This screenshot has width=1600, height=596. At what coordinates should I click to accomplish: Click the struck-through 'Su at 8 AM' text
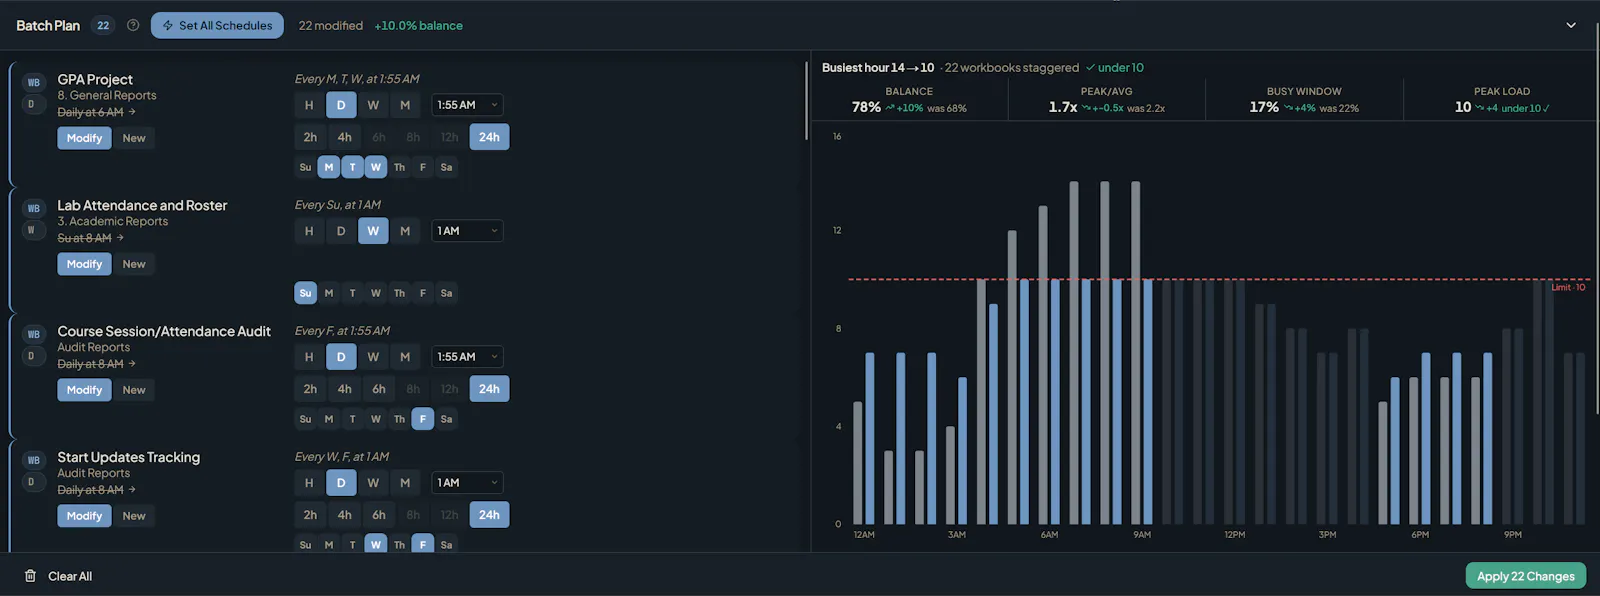click(x=84, y=238)
